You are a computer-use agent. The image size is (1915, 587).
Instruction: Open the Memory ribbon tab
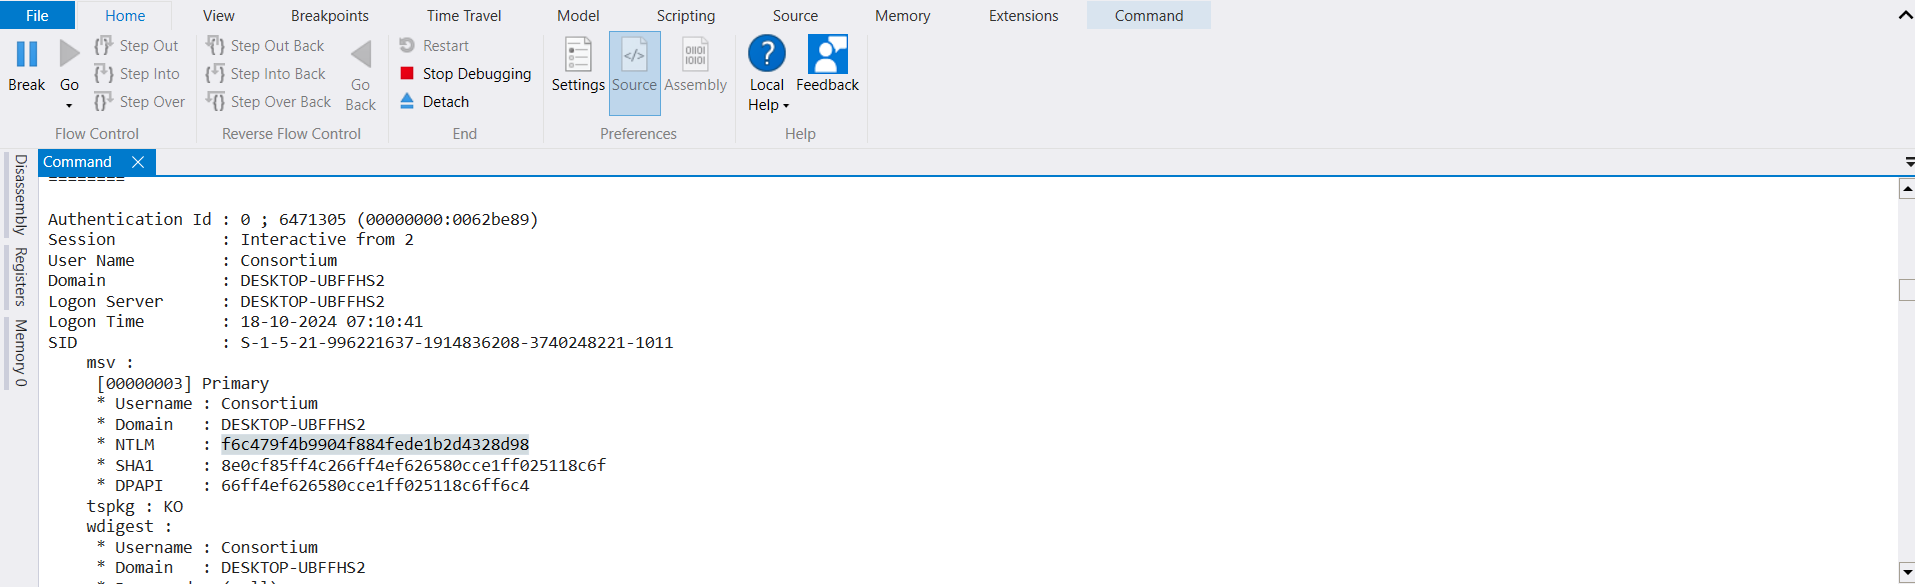click(x=902, y=15)
